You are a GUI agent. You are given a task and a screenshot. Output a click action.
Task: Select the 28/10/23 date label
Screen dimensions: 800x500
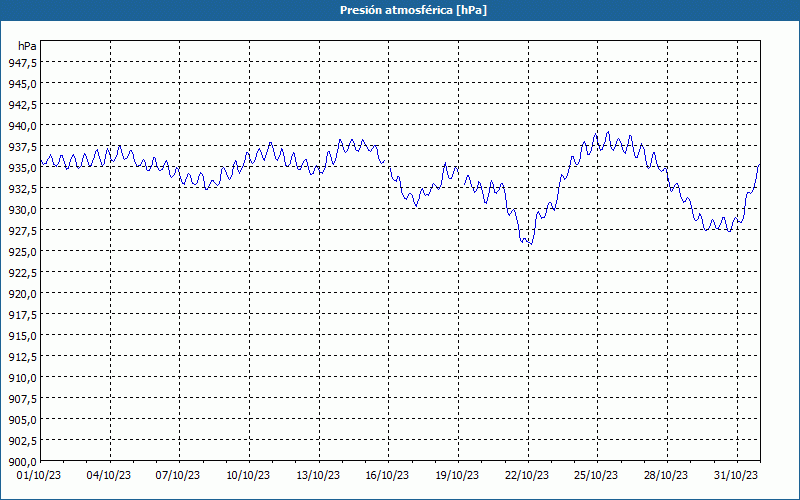666,476
